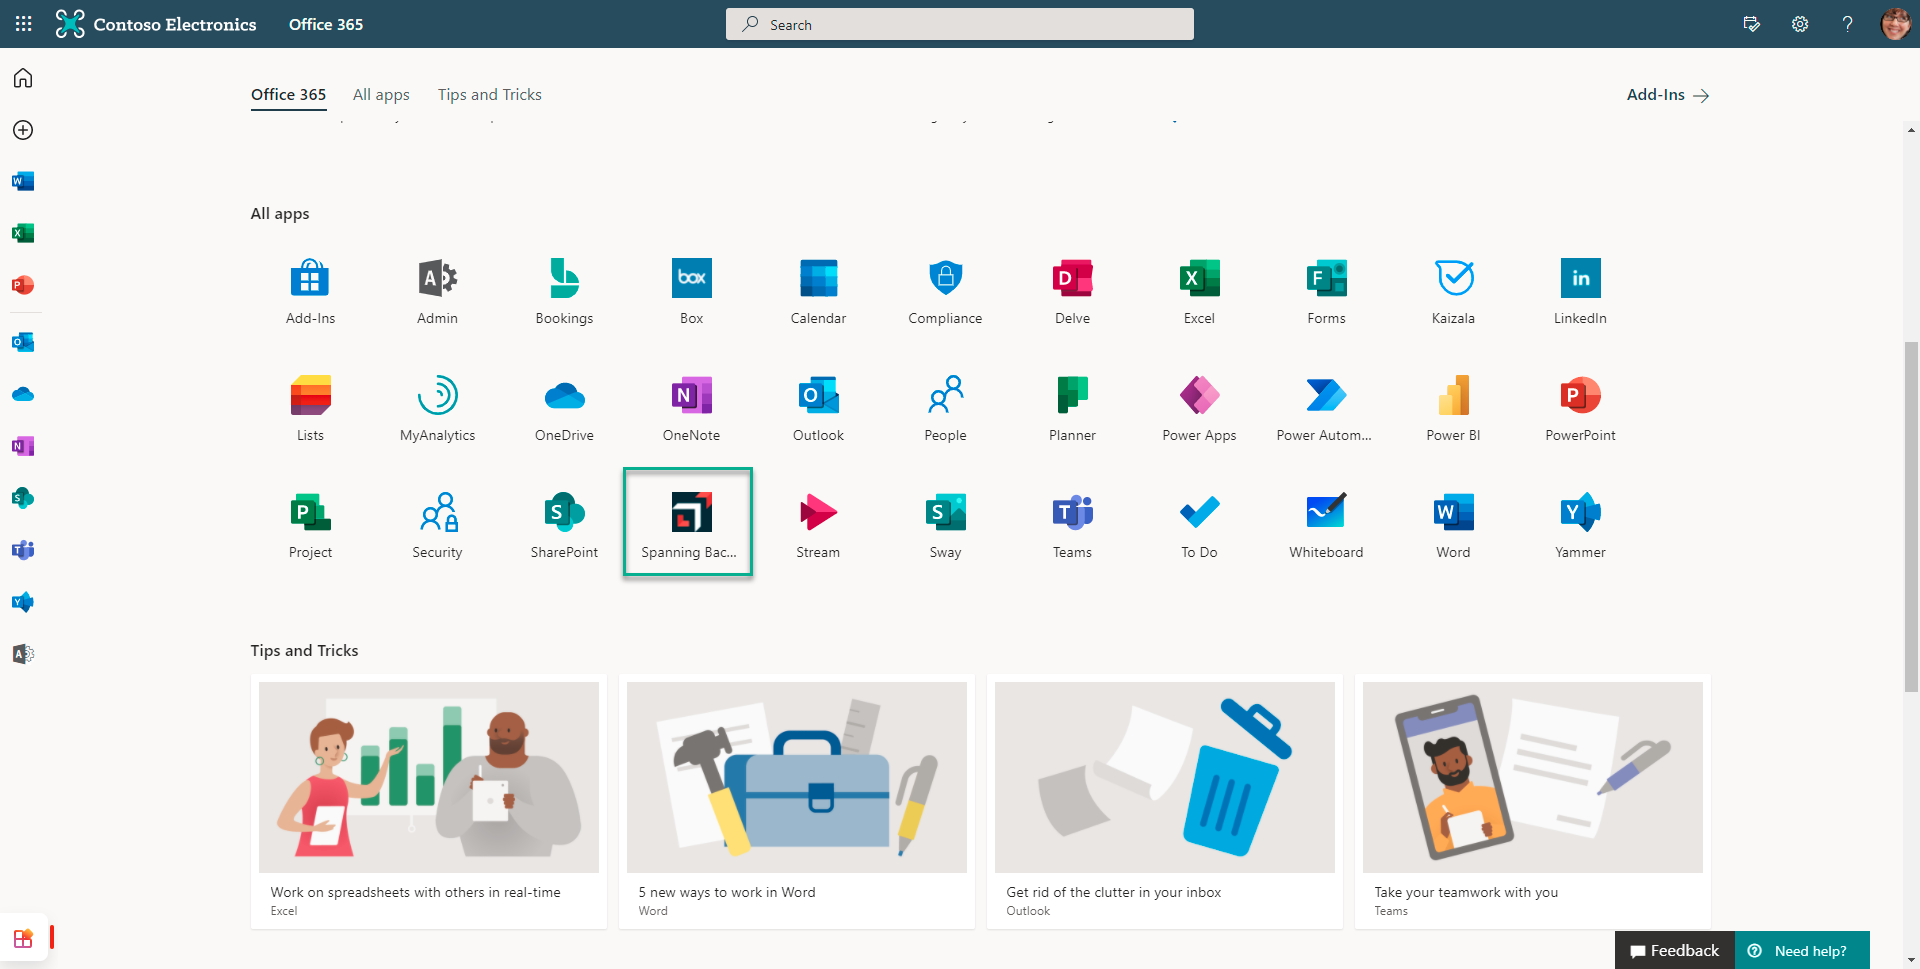Open Admin from the left sidebar
Viewport: 1920px width, 969px height.
pos(23,654)
